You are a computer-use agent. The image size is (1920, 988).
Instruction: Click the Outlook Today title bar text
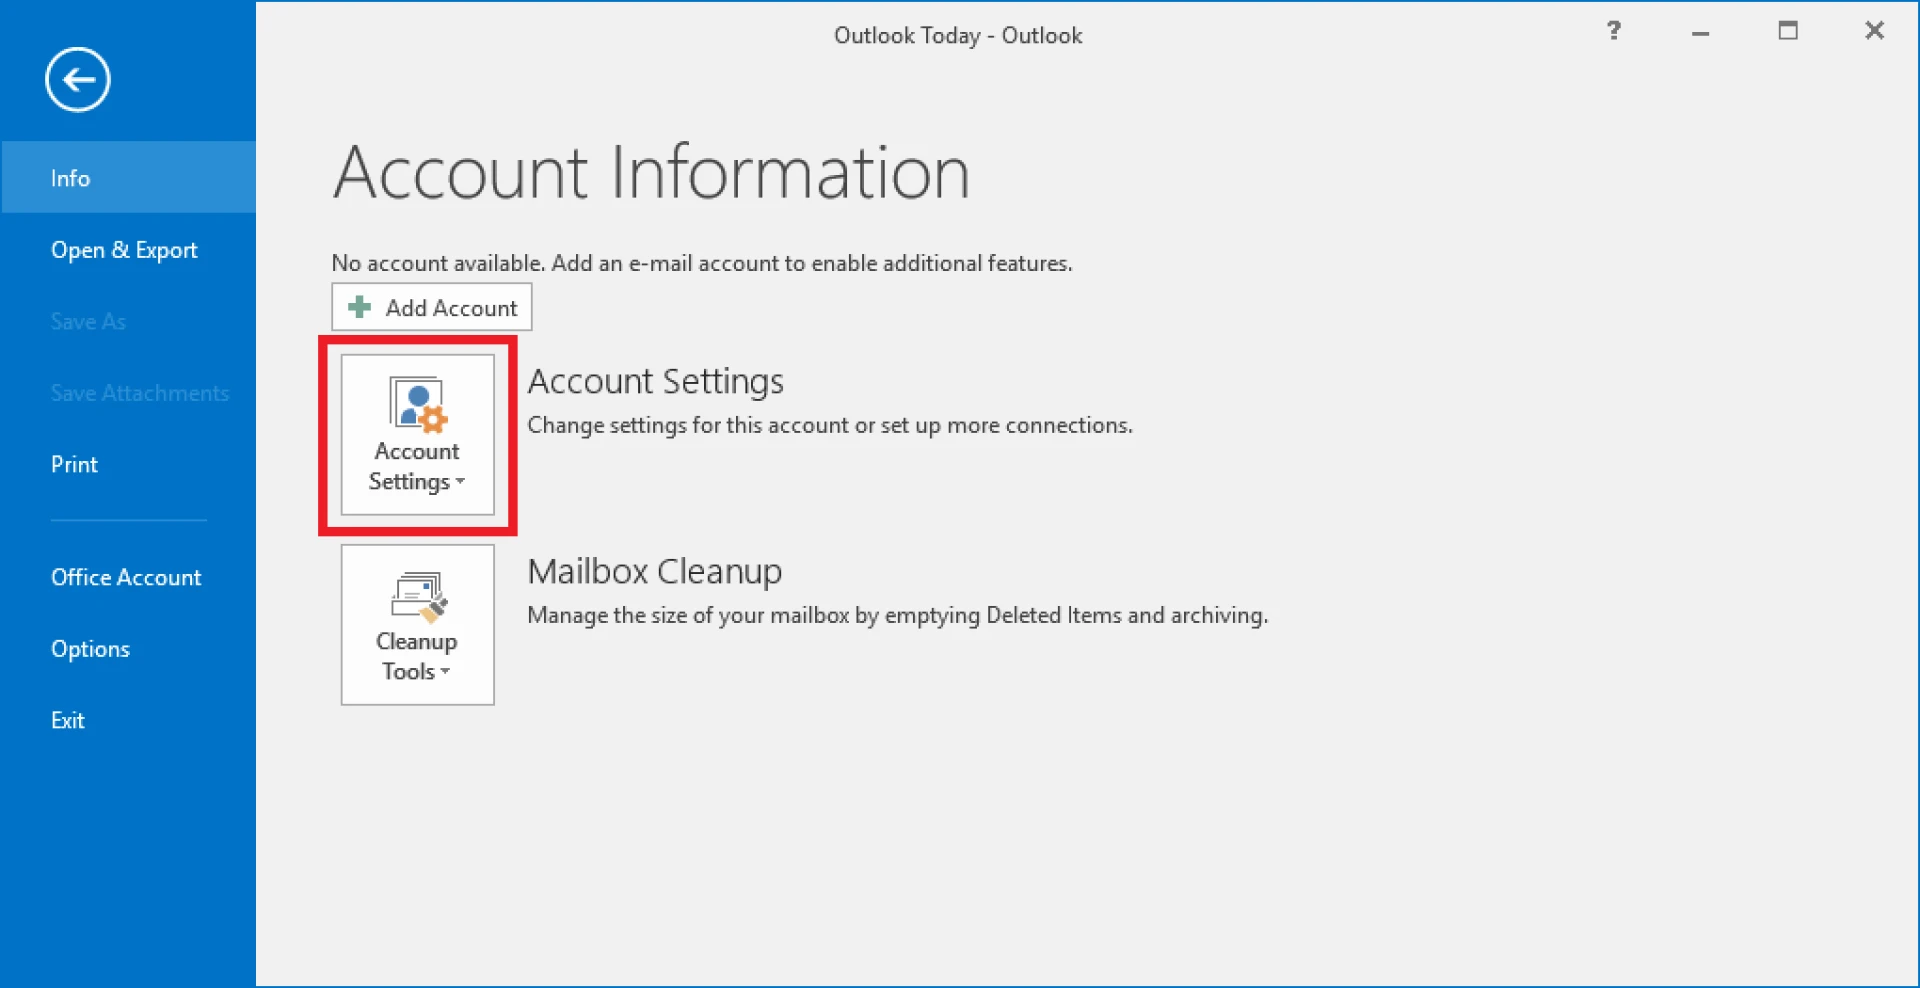[957, 36]
